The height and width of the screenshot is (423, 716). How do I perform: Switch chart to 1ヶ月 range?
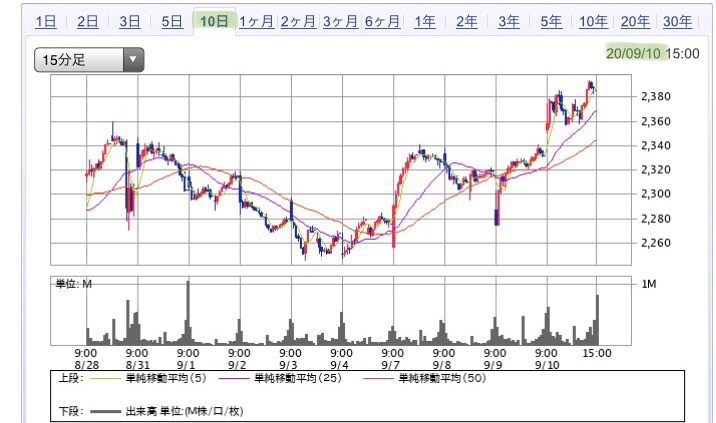pos(256,21)
